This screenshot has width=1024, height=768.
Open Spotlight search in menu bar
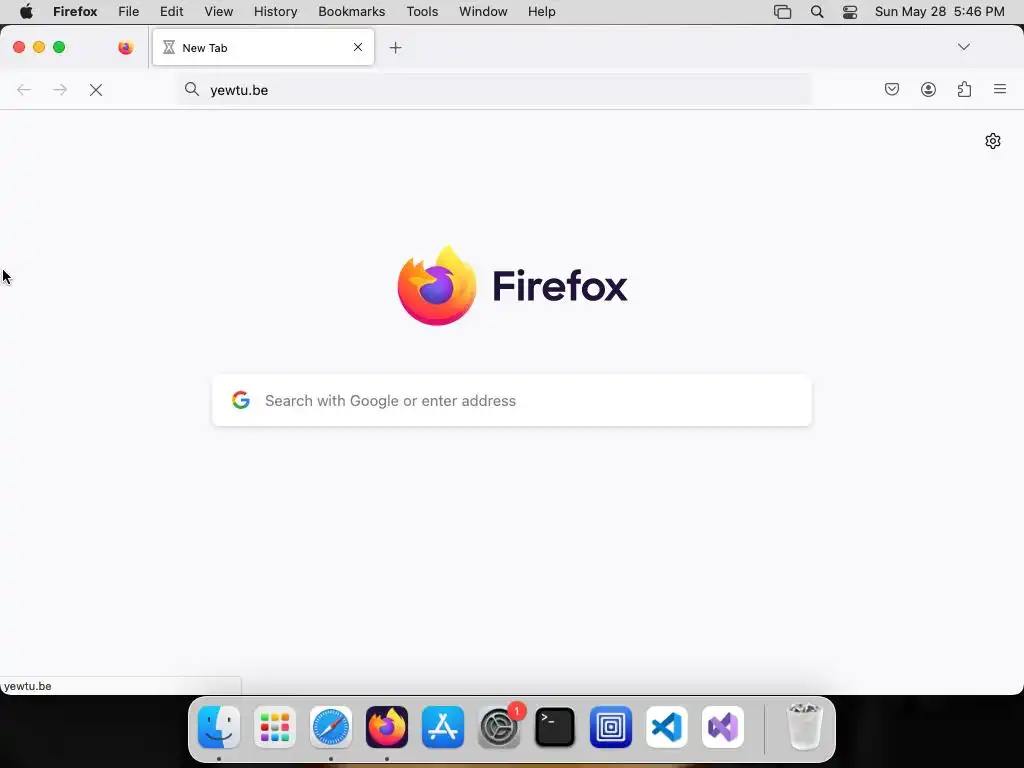[816, 12]
